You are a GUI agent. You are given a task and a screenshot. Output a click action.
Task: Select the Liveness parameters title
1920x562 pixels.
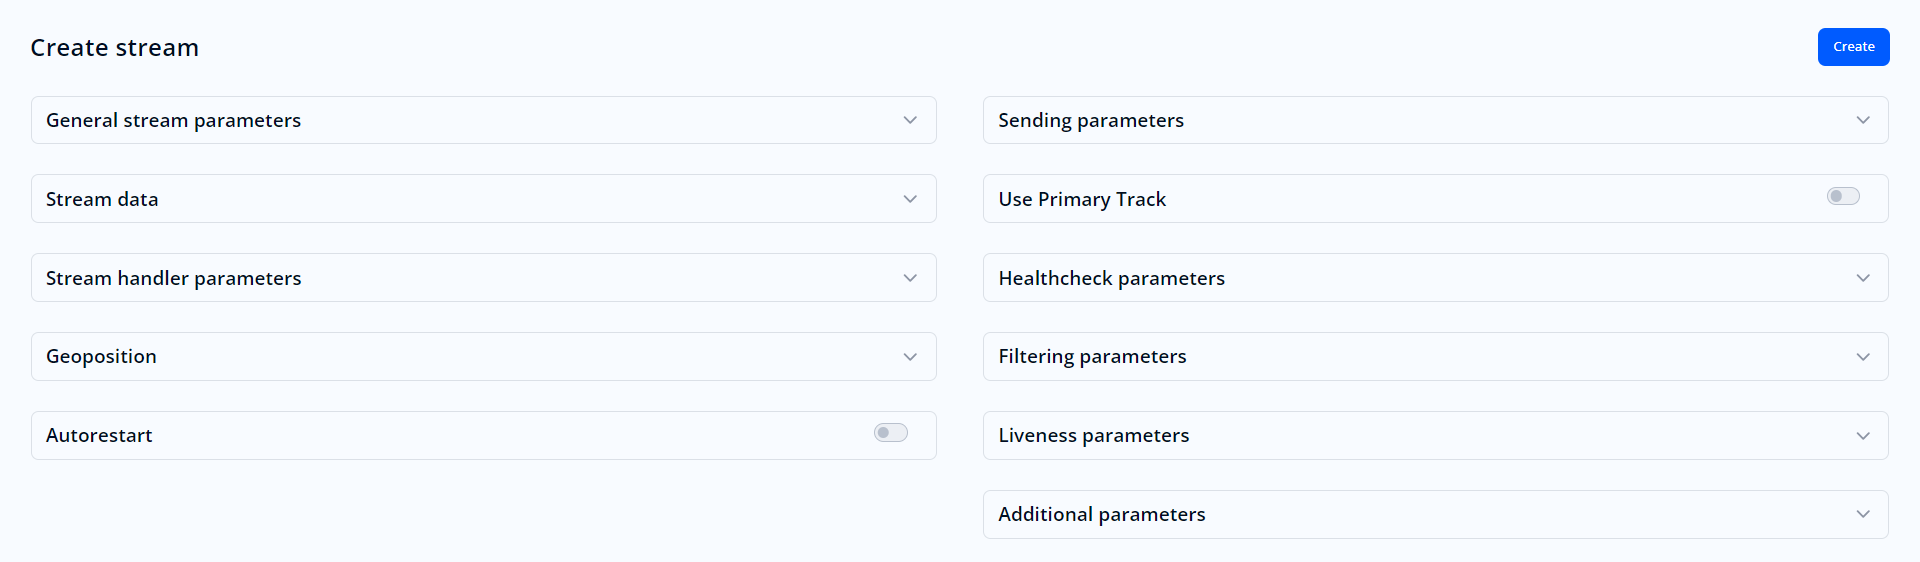tap(1093, 436)
